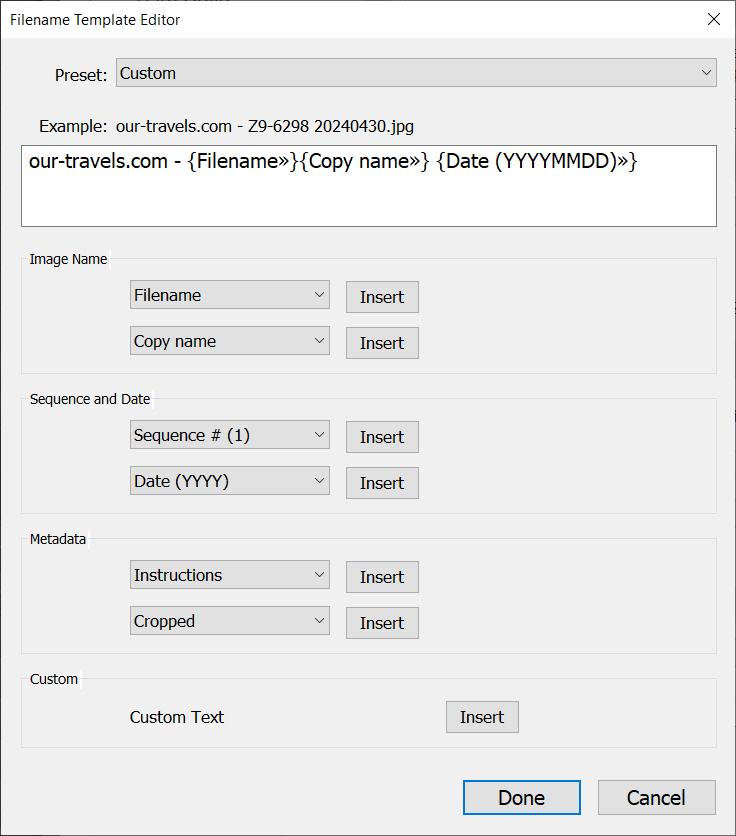The width and height of the screenshot is (736, 836).
Task: Expand the Sequence # (1) dropdown
Action: pyautogui.click(x=230, y=435)
